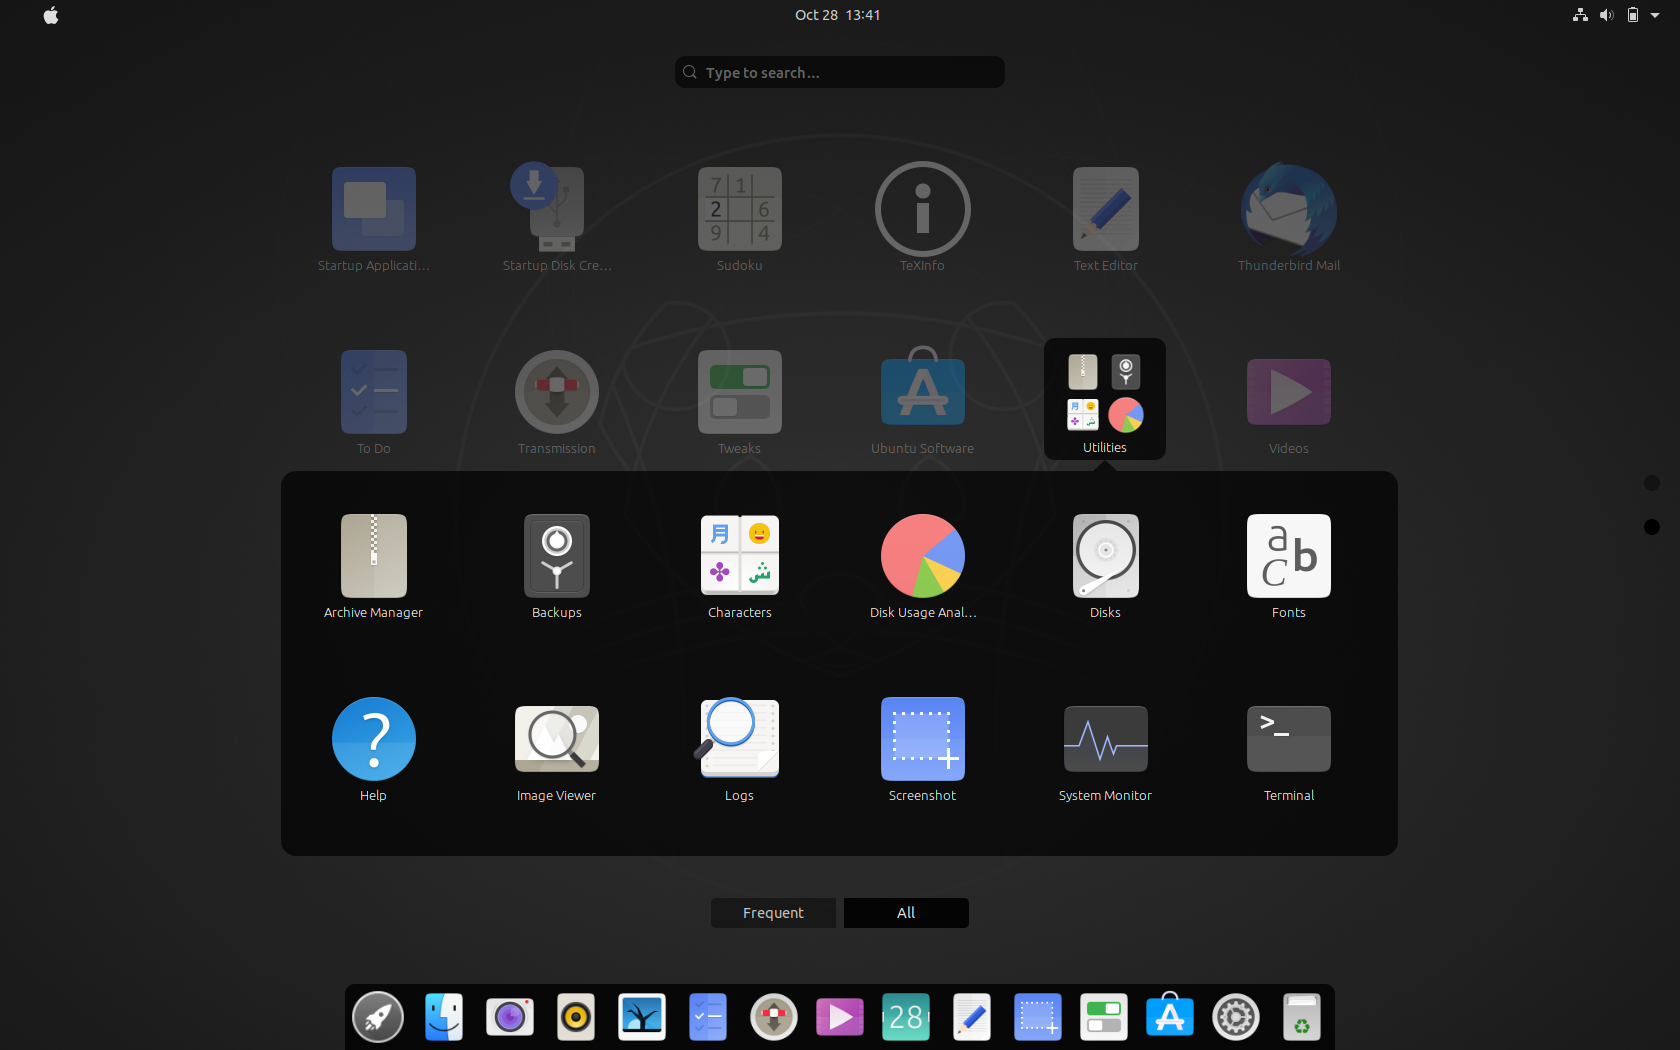Launch the Help app
The width and height of the screenshot is (1680, 1050).
click(x=373, y=749)
